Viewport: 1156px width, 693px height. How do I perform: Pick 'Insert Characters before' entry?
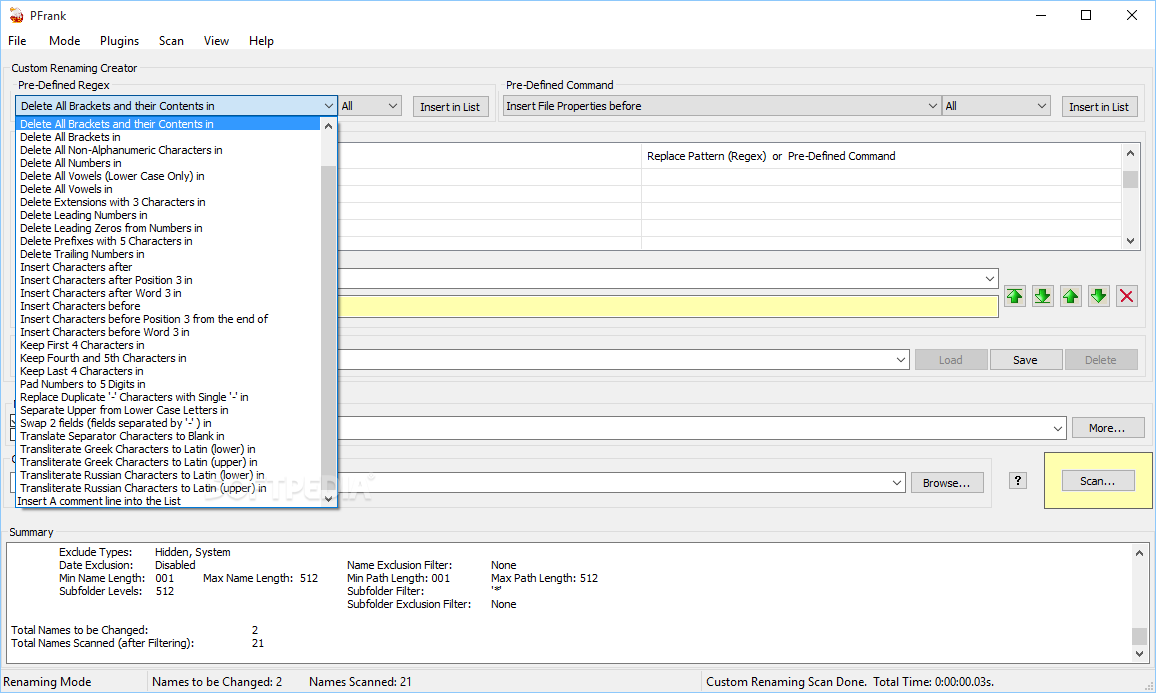(x=168, y=306)
